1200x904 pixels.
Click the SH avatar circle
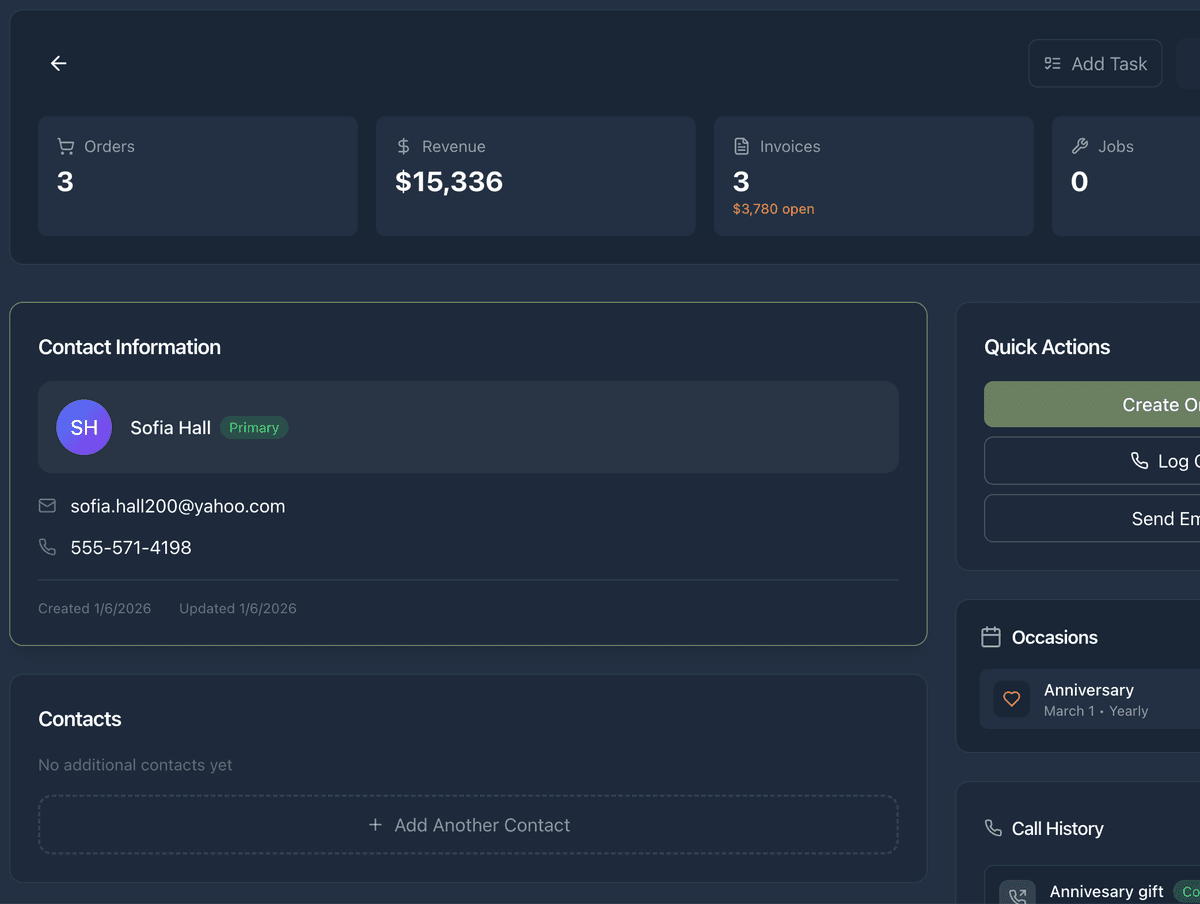click(x=84, y=427)
